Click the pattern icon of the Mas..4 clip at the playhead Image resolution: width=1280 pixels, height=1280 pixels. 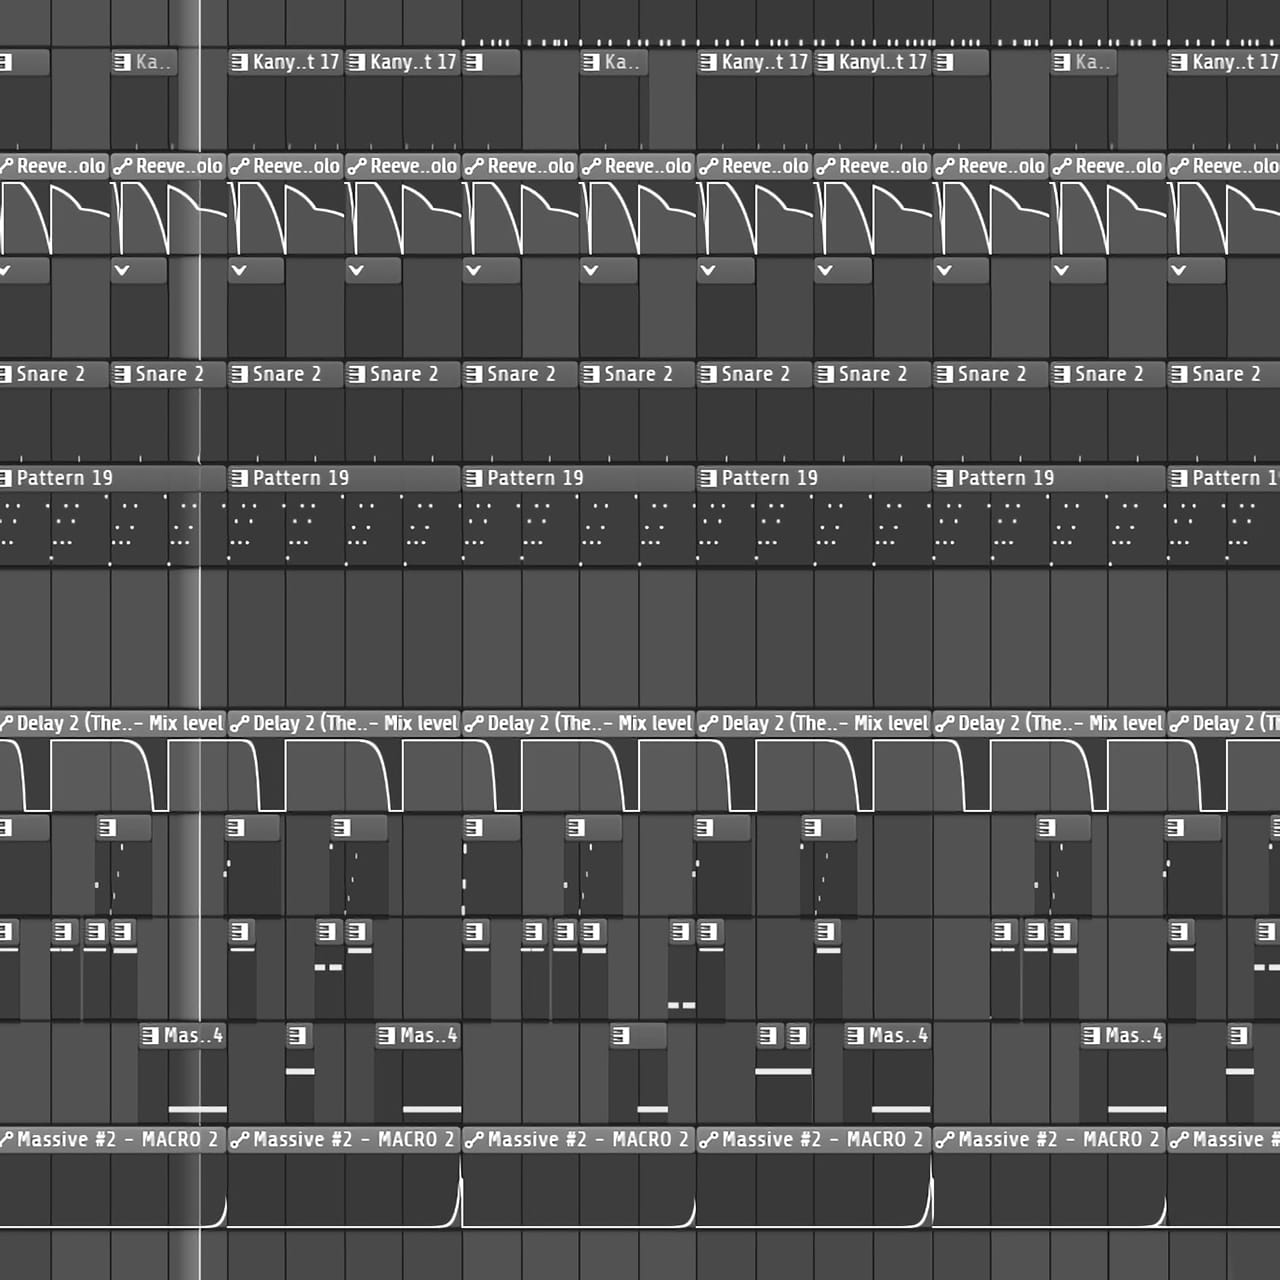151,1036
